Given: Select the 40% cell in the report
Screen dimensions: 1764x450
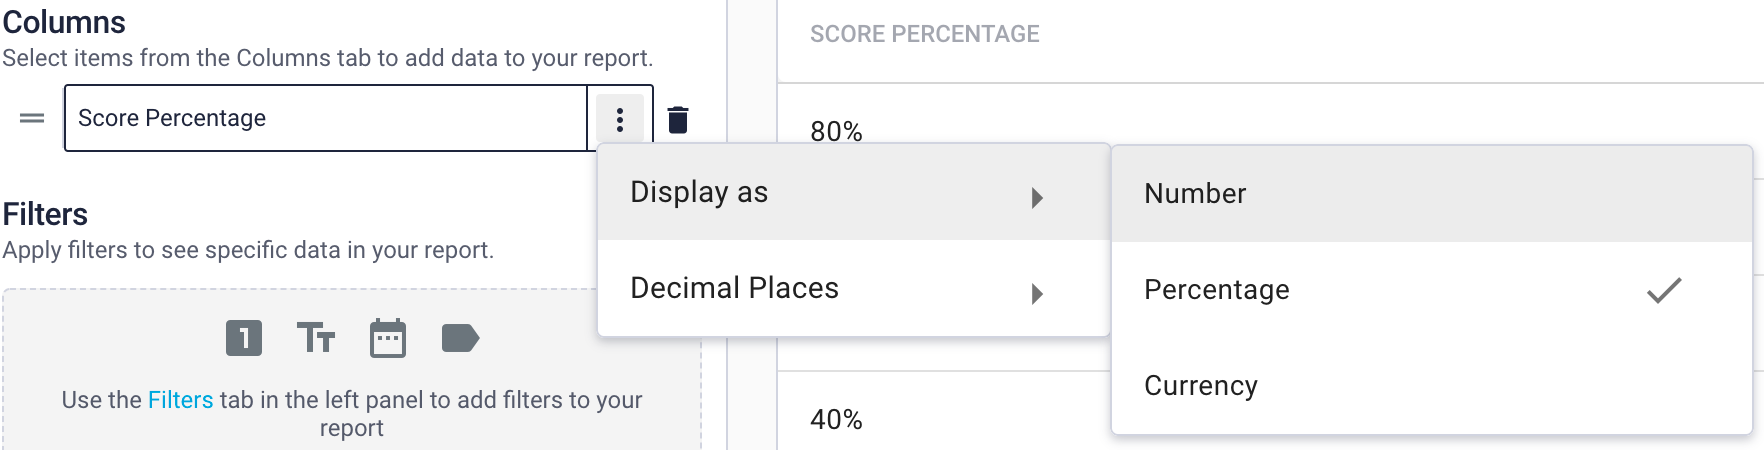Looking at the screenshot, I should (x=836, y=419).
